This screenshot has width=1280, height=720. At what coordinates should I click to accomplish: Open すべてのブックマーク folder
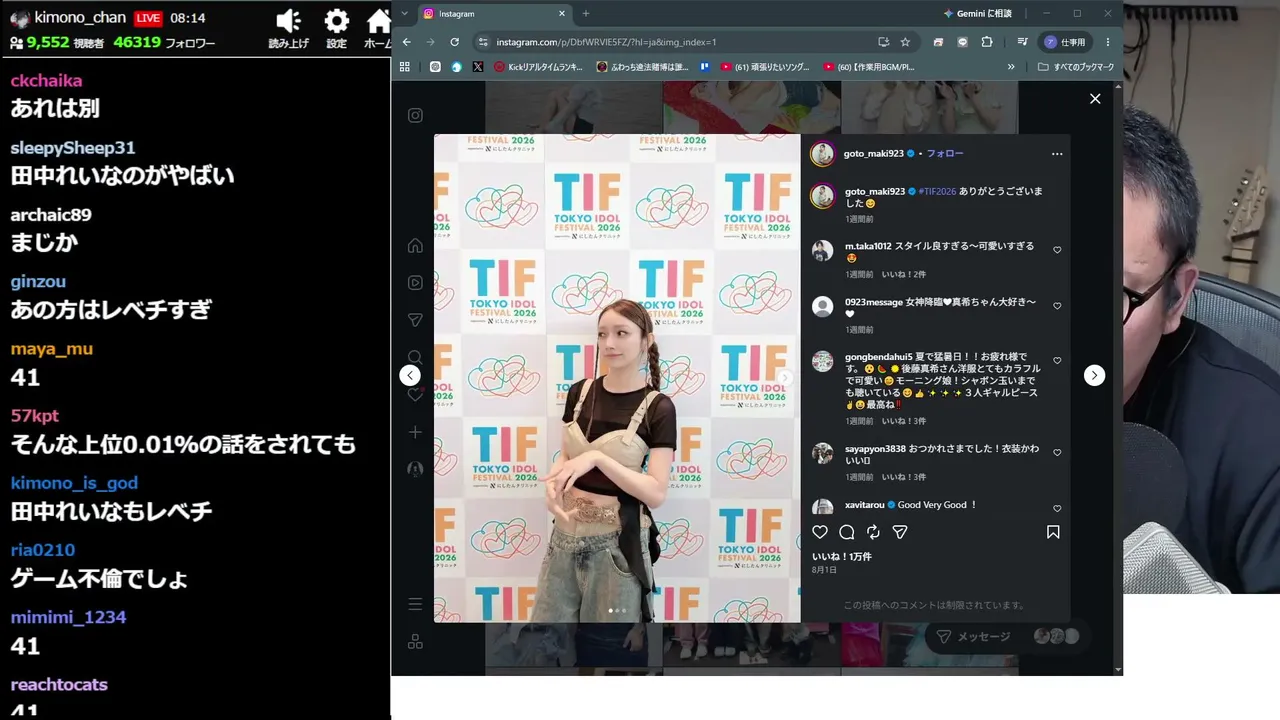click(1076, 67)
